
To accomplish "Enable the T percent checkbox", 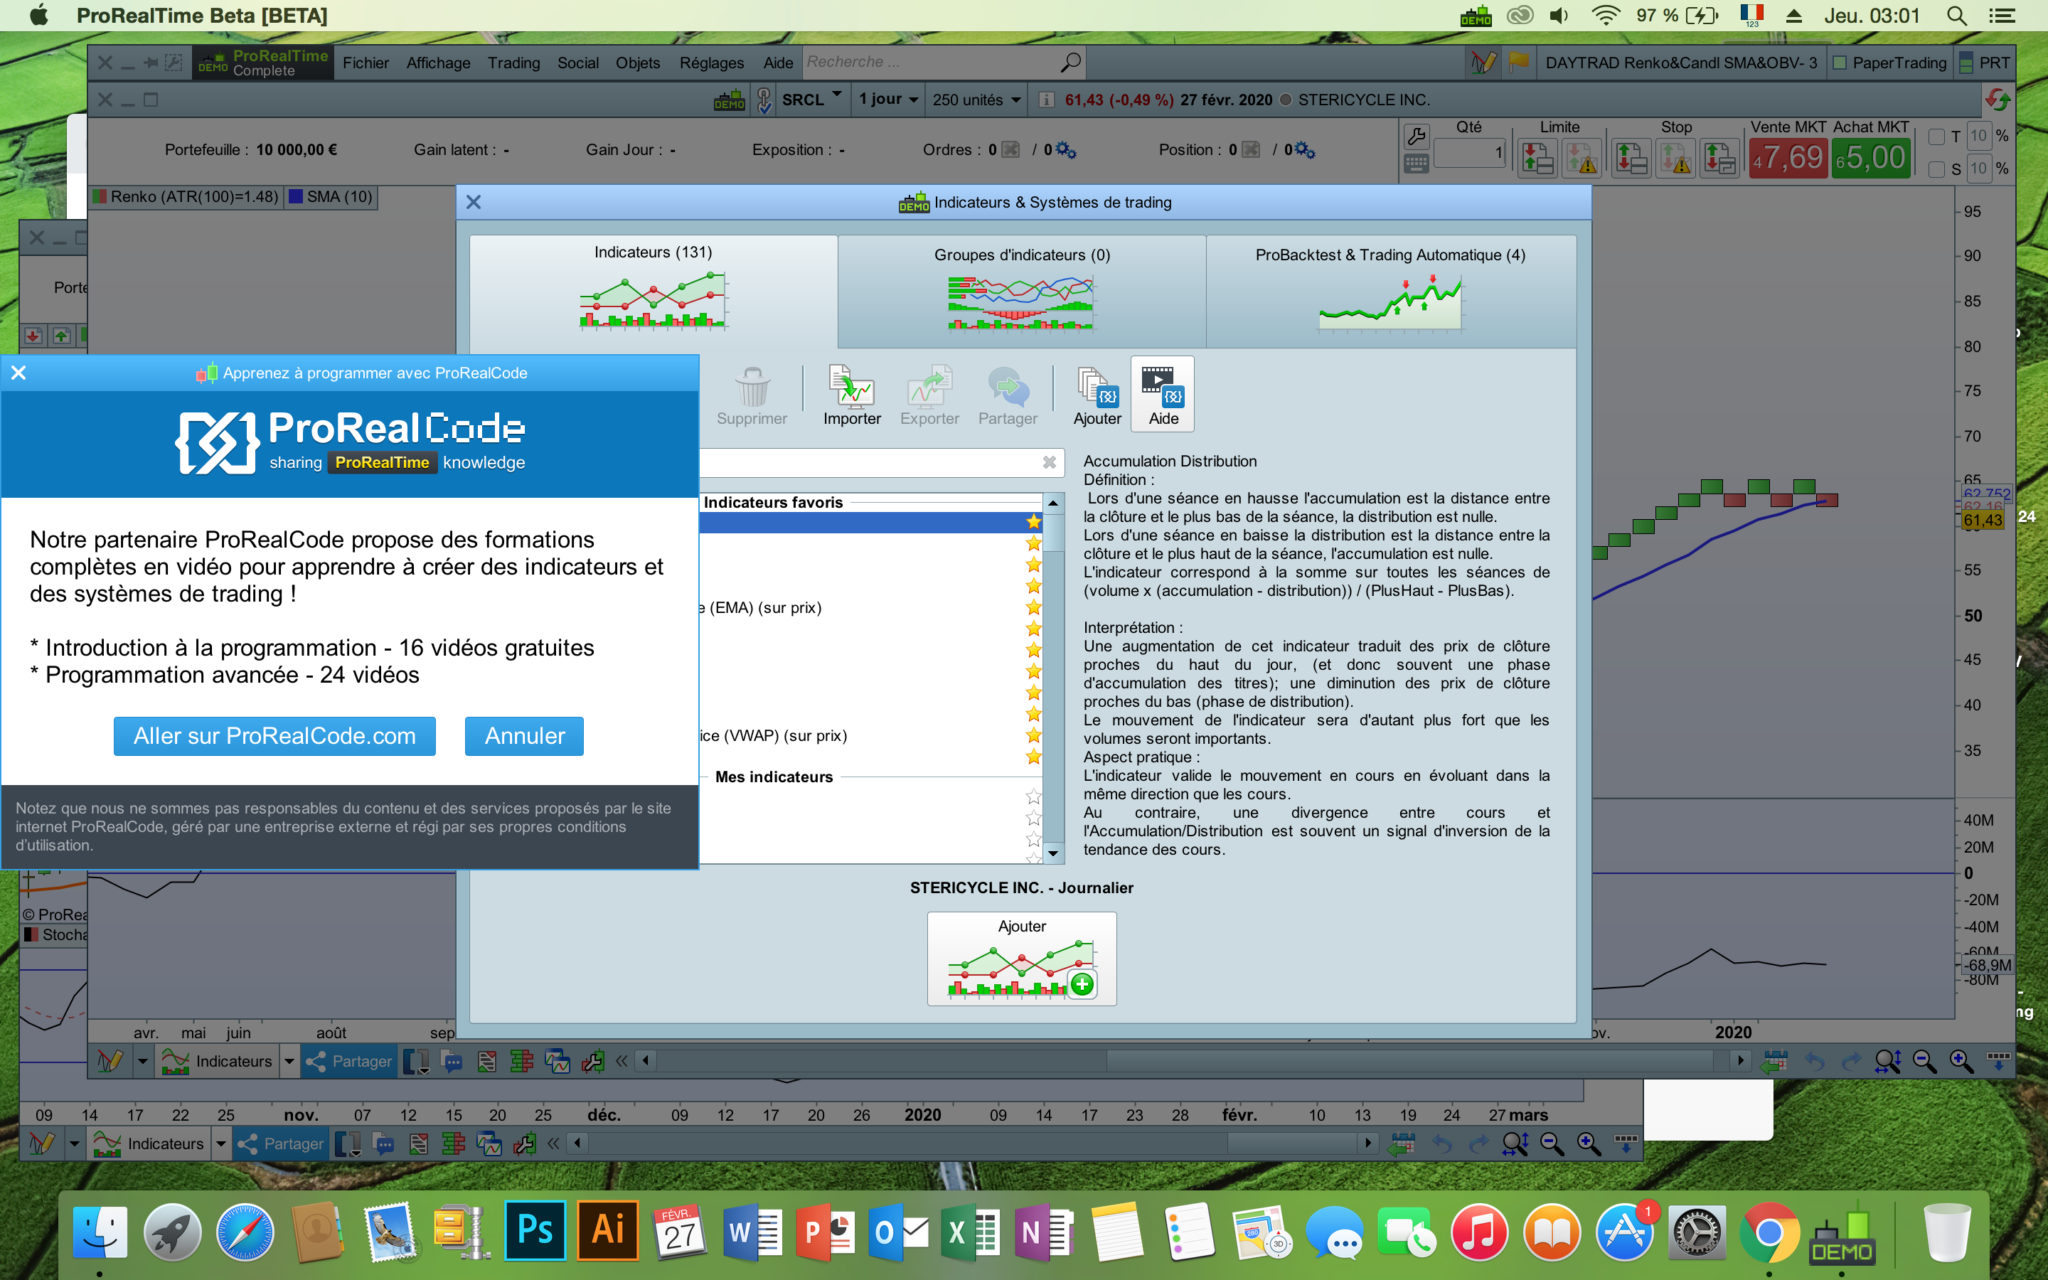I will (1937, 136).
